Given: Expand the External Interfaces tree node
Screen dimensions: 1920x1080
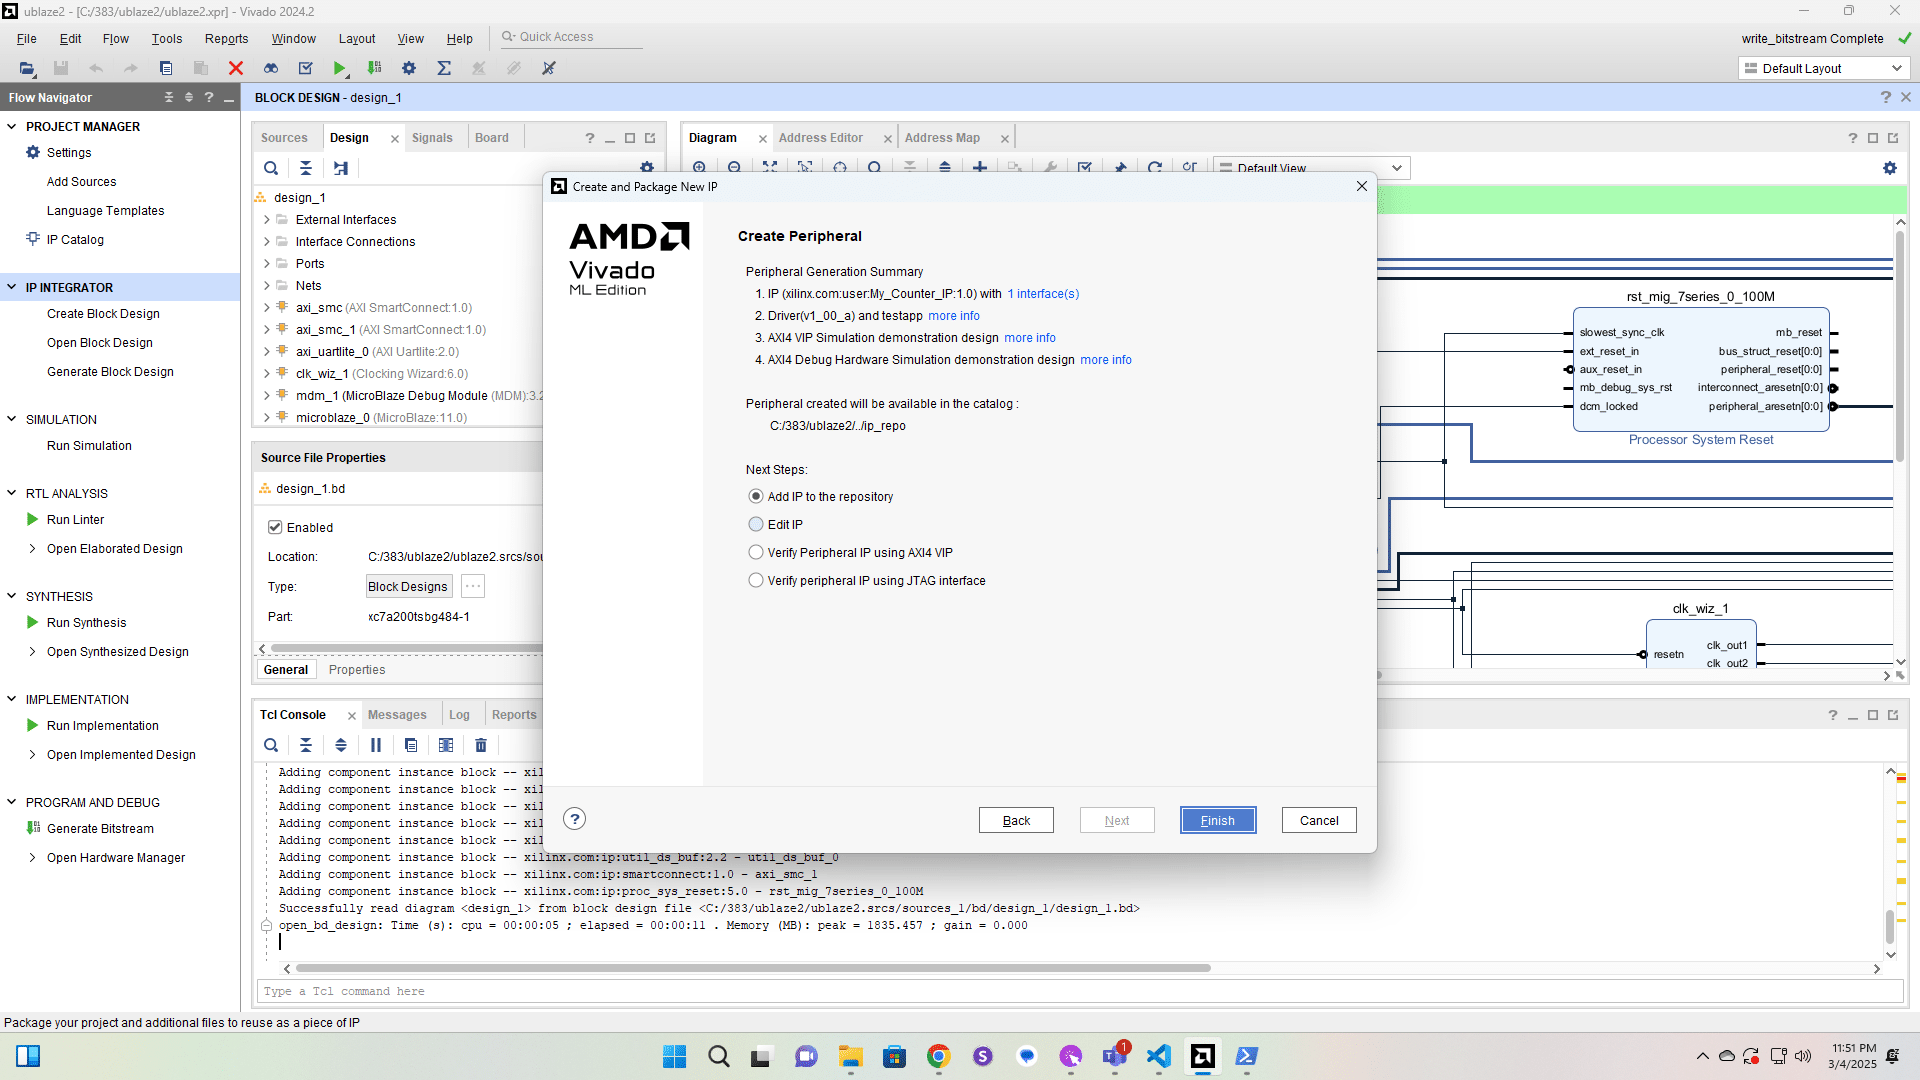Looking at the screenshot, I should click(266, 220).
